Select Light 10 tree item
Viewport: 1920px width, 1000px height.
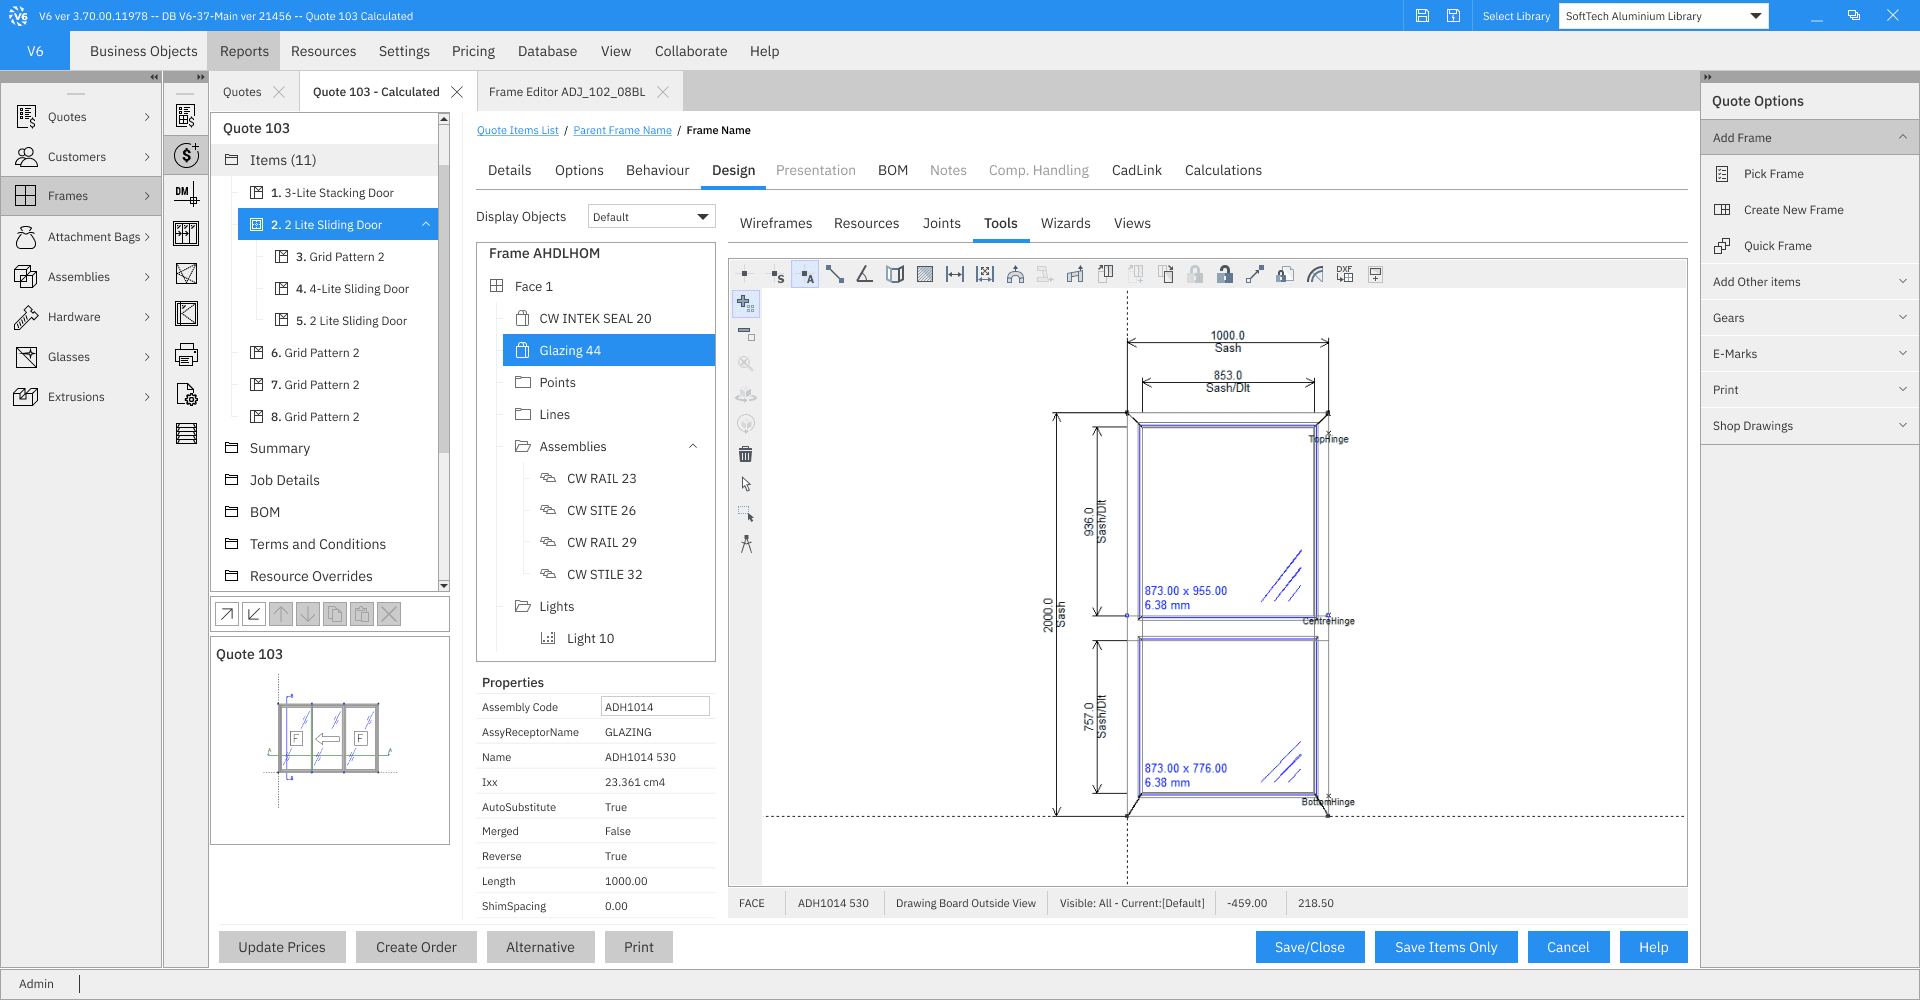click(x=590, y=638)
